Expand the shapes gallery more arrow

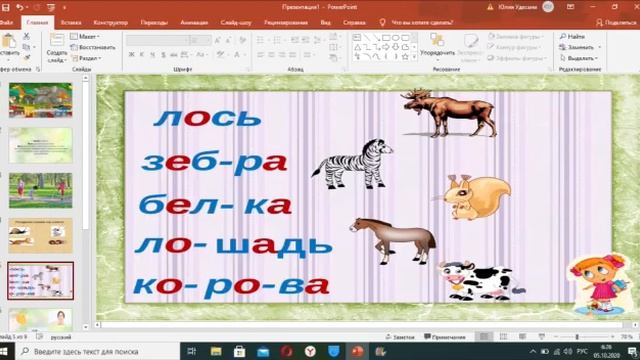pos(414,57)
